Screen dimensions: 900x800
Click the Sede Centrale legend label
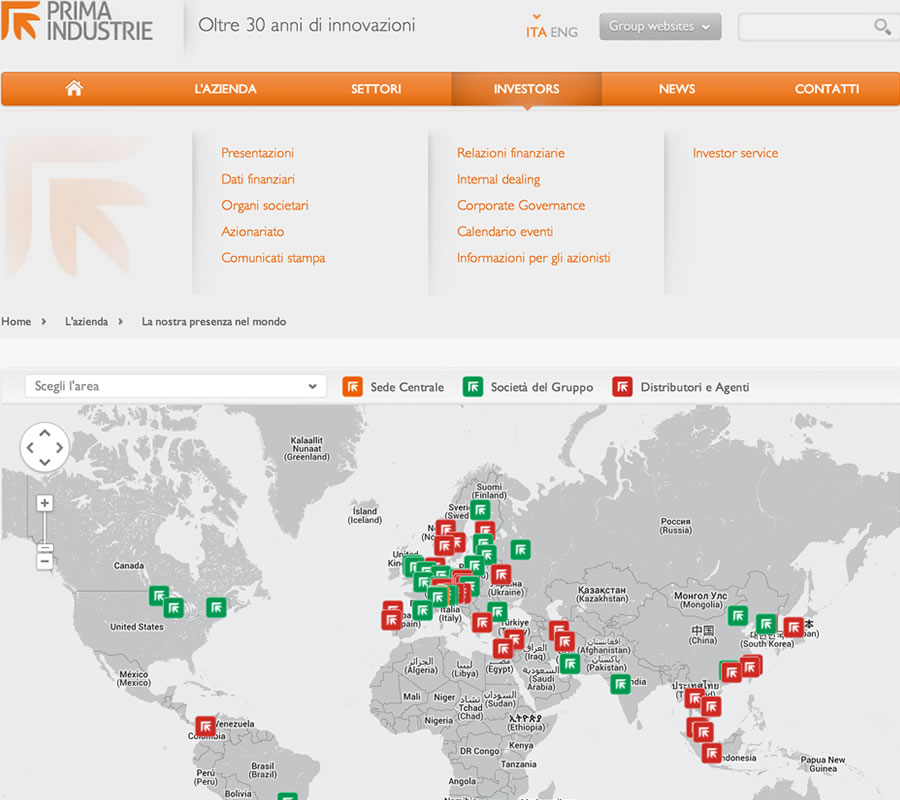(407, 387)
